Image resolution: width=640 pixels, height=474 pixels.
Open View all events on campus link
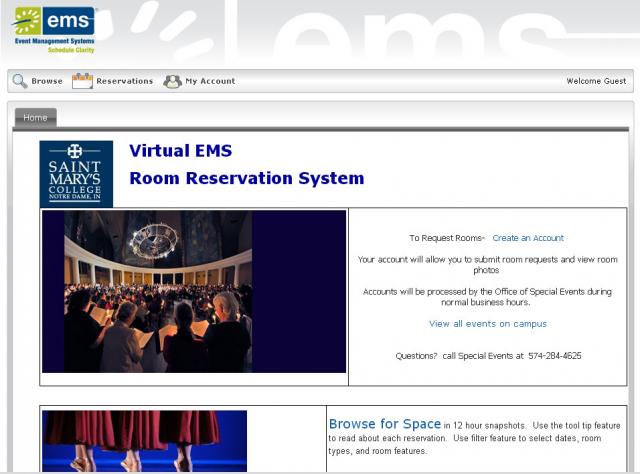[487, 324]
